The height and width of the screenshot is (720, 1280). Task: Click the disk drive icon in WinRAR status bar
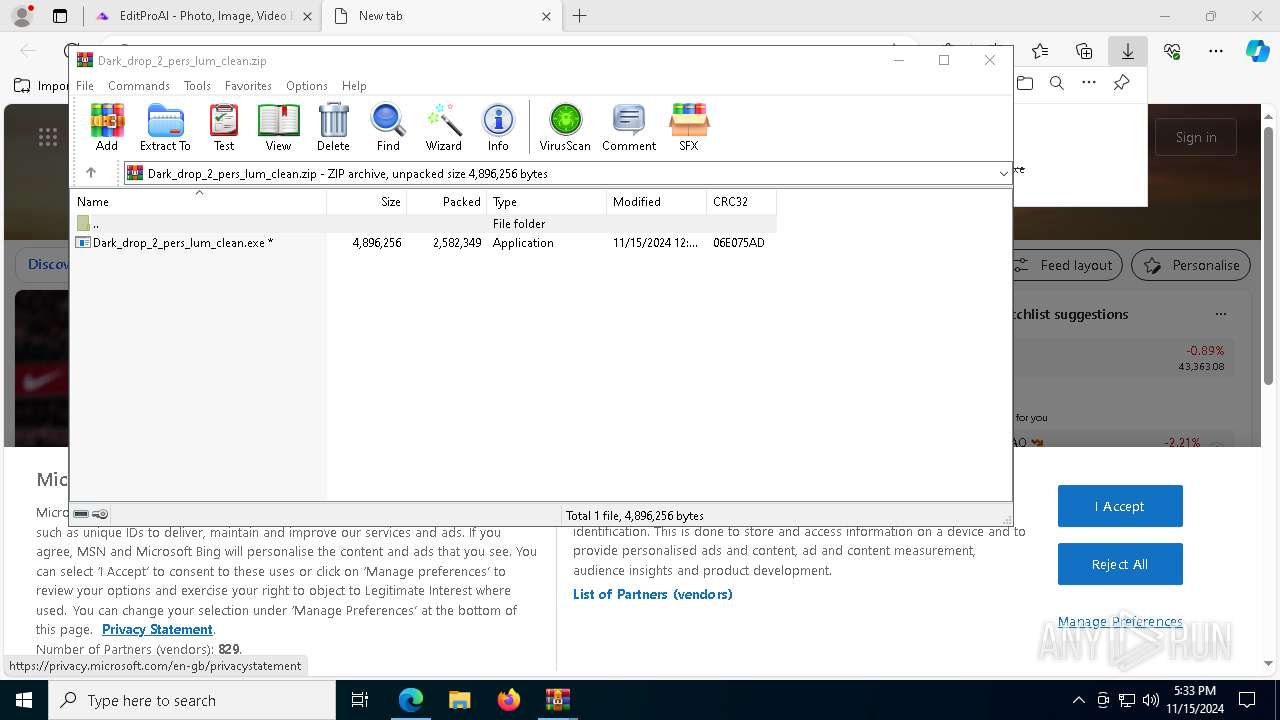click(81, 514)
